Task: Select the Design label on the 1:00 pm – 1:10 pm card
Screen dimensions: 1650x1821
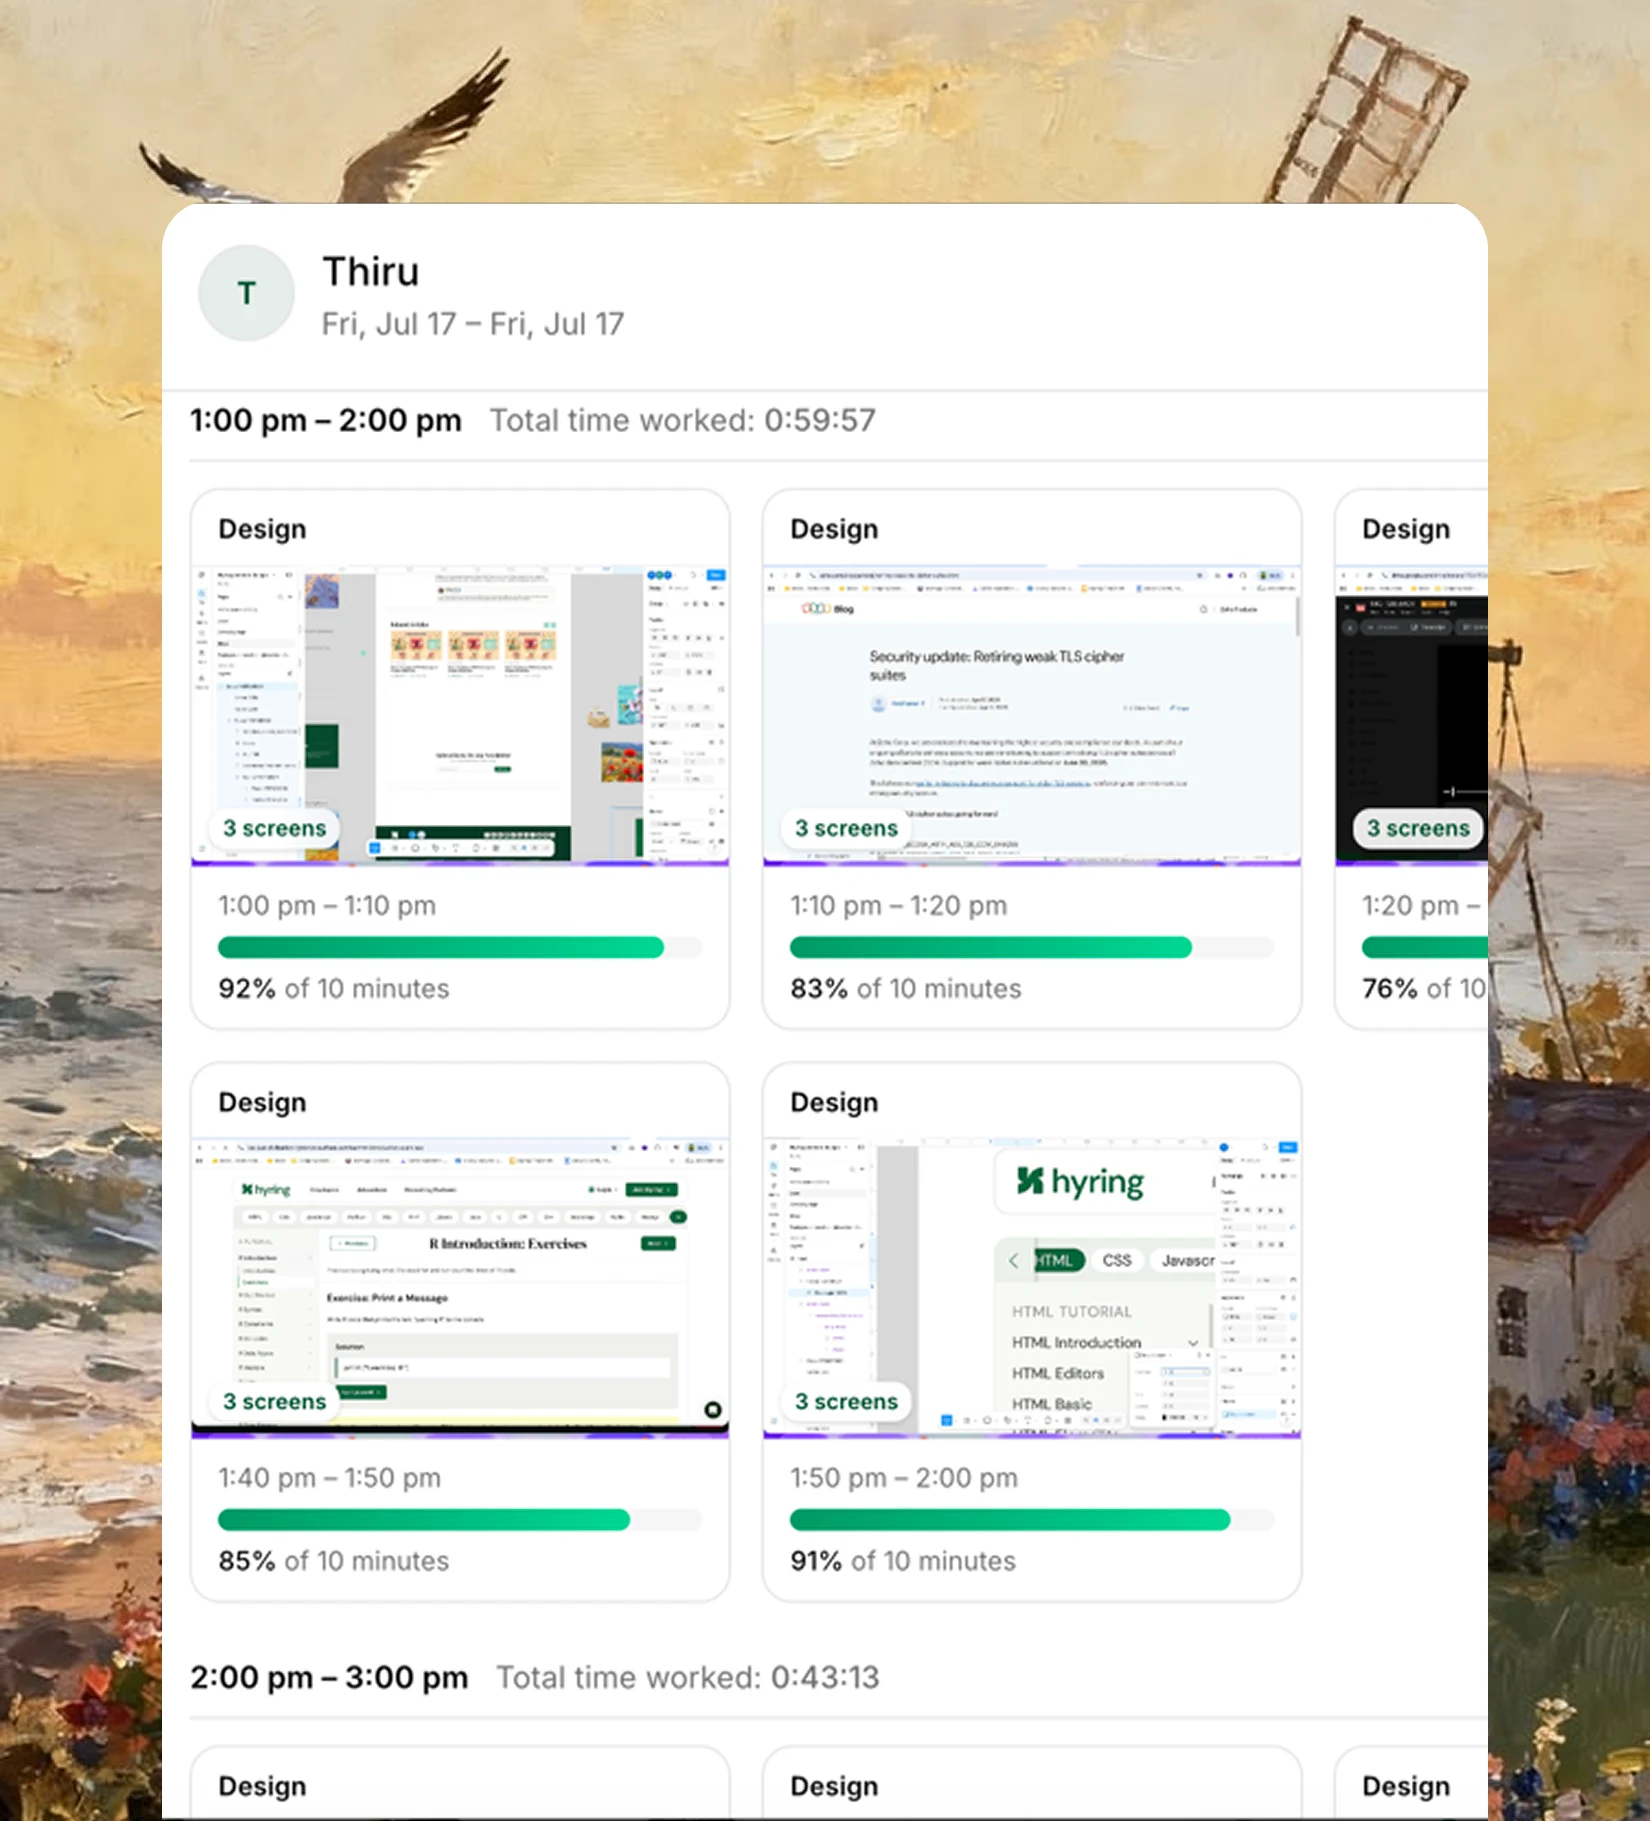Action: (262, 529)
